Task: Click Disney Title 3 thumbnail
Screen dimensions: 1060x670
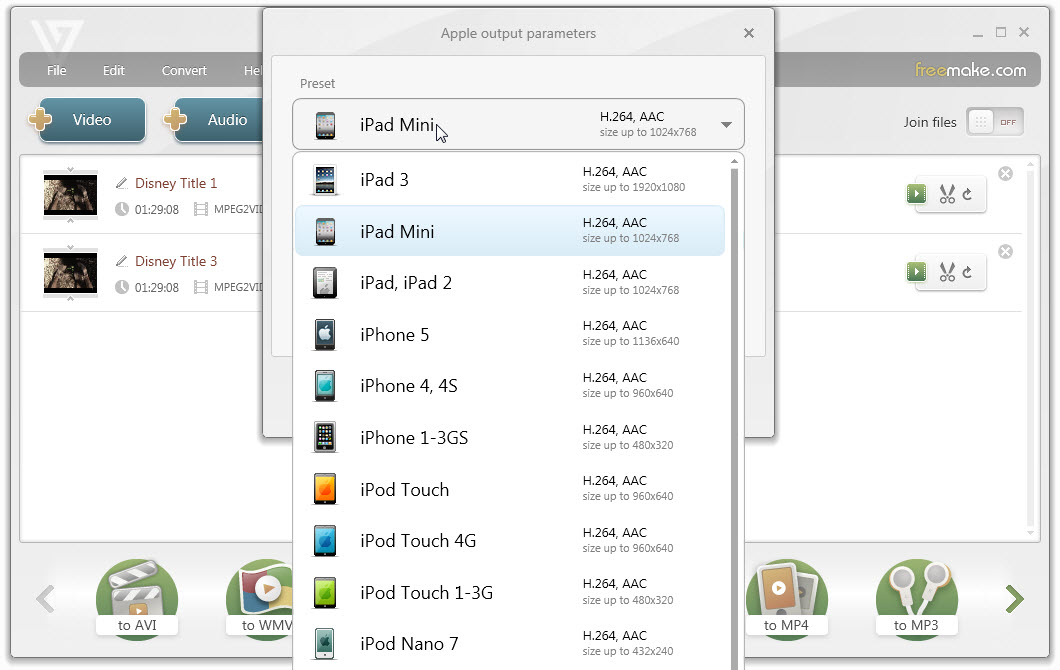Action: click(70, 273)
